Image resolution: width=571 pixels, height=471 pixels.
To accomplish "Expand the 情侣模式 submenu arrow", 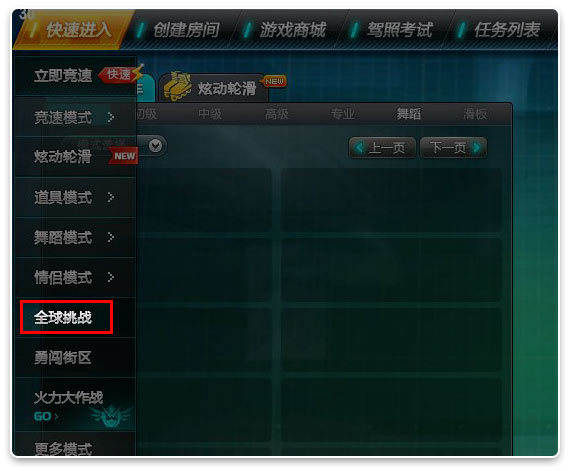I will [111, 278].
